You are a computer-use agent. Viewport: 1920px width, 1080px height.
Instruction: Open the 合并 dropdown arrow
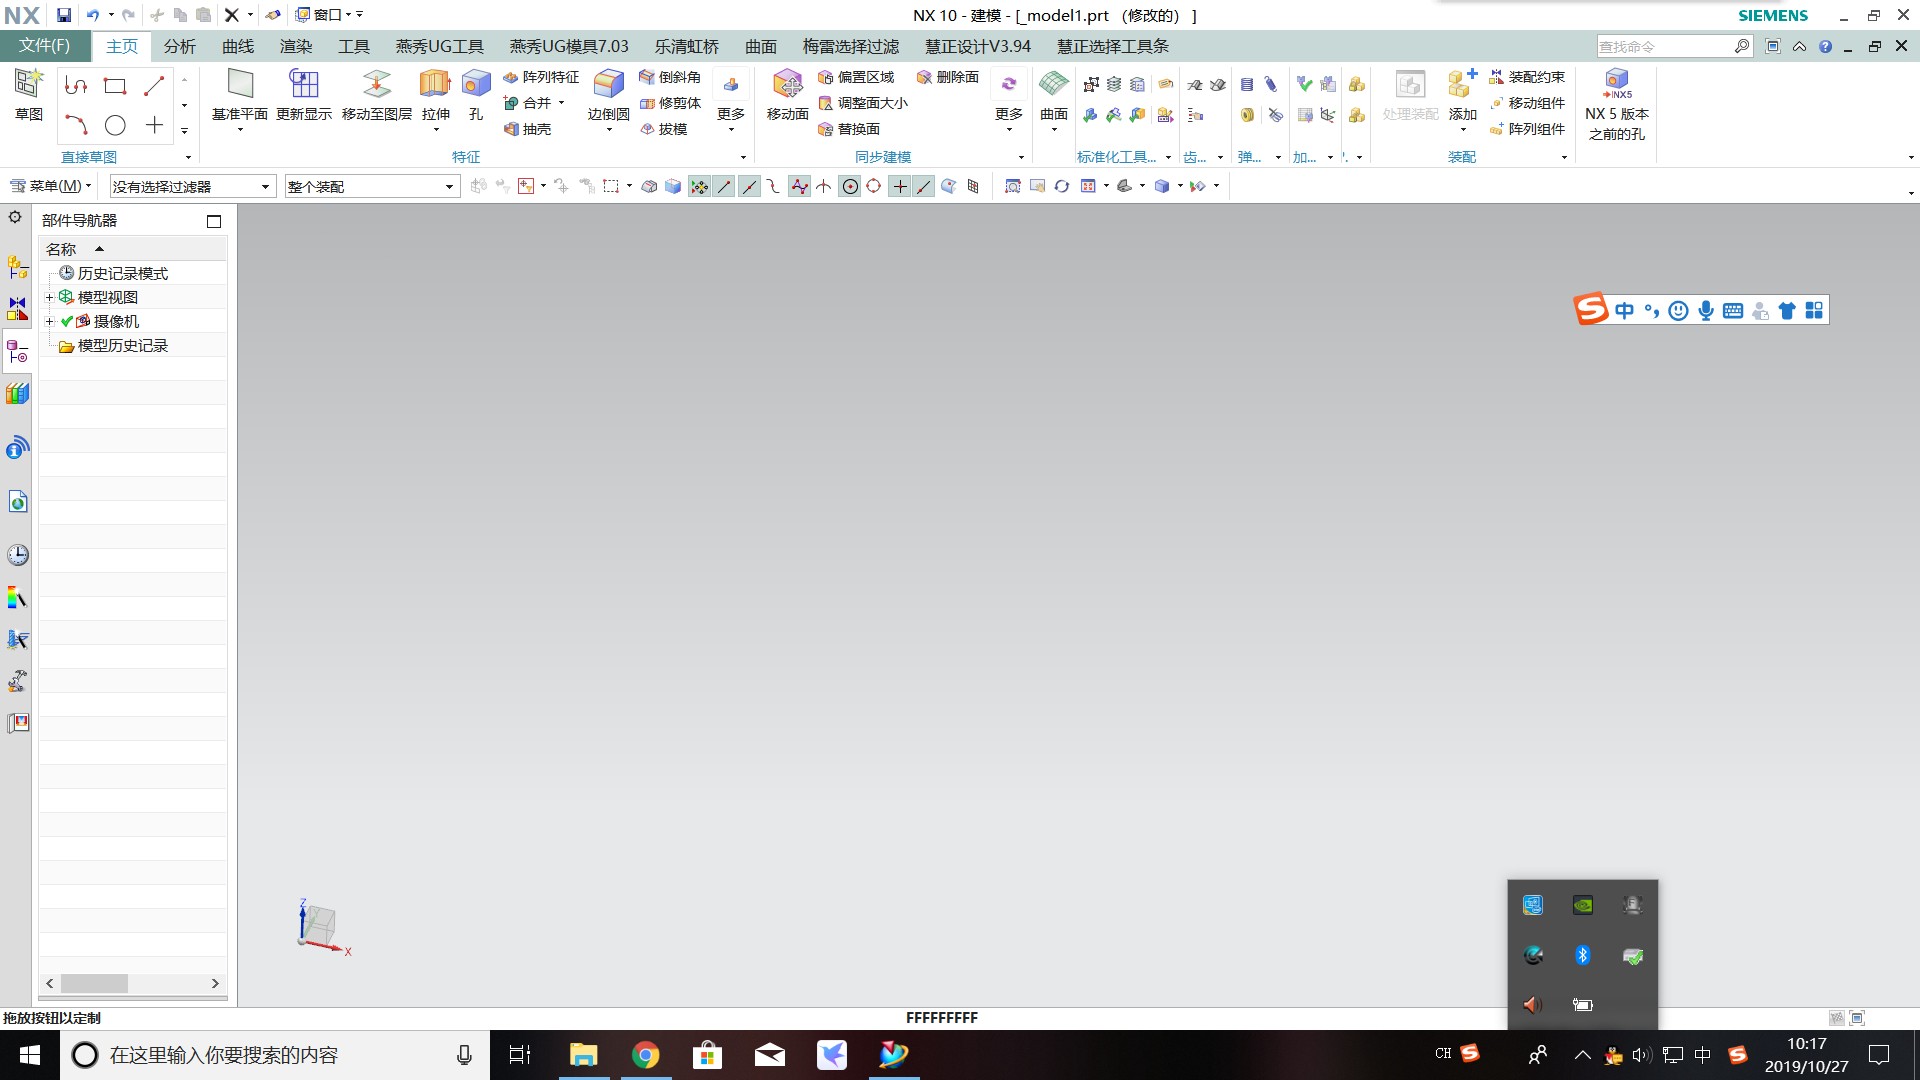tap(561, 103)
